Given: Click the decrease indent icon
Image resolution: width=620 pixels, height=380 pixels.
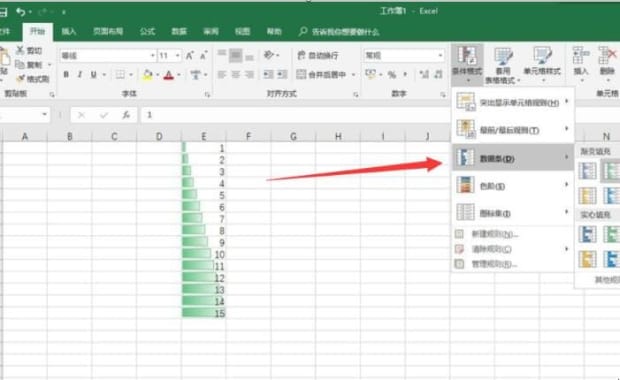Looking at the screenshot, I should 268,74.
